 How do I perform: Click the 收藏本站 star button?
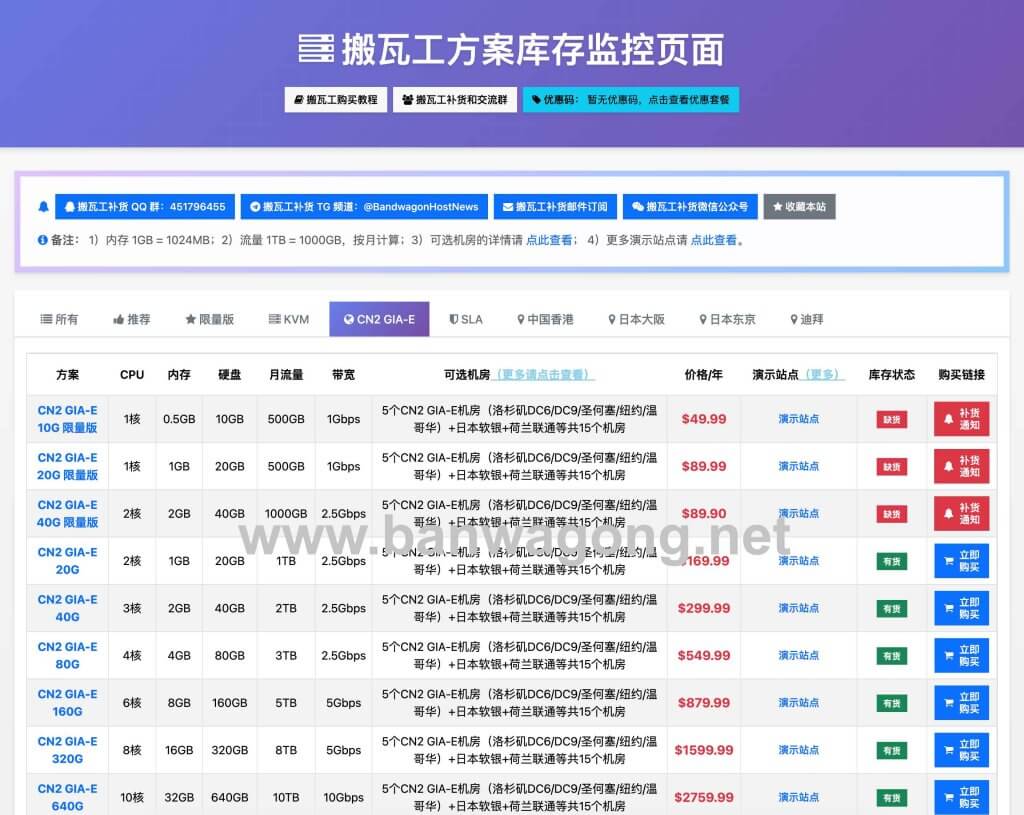click(x=799, y=207)
